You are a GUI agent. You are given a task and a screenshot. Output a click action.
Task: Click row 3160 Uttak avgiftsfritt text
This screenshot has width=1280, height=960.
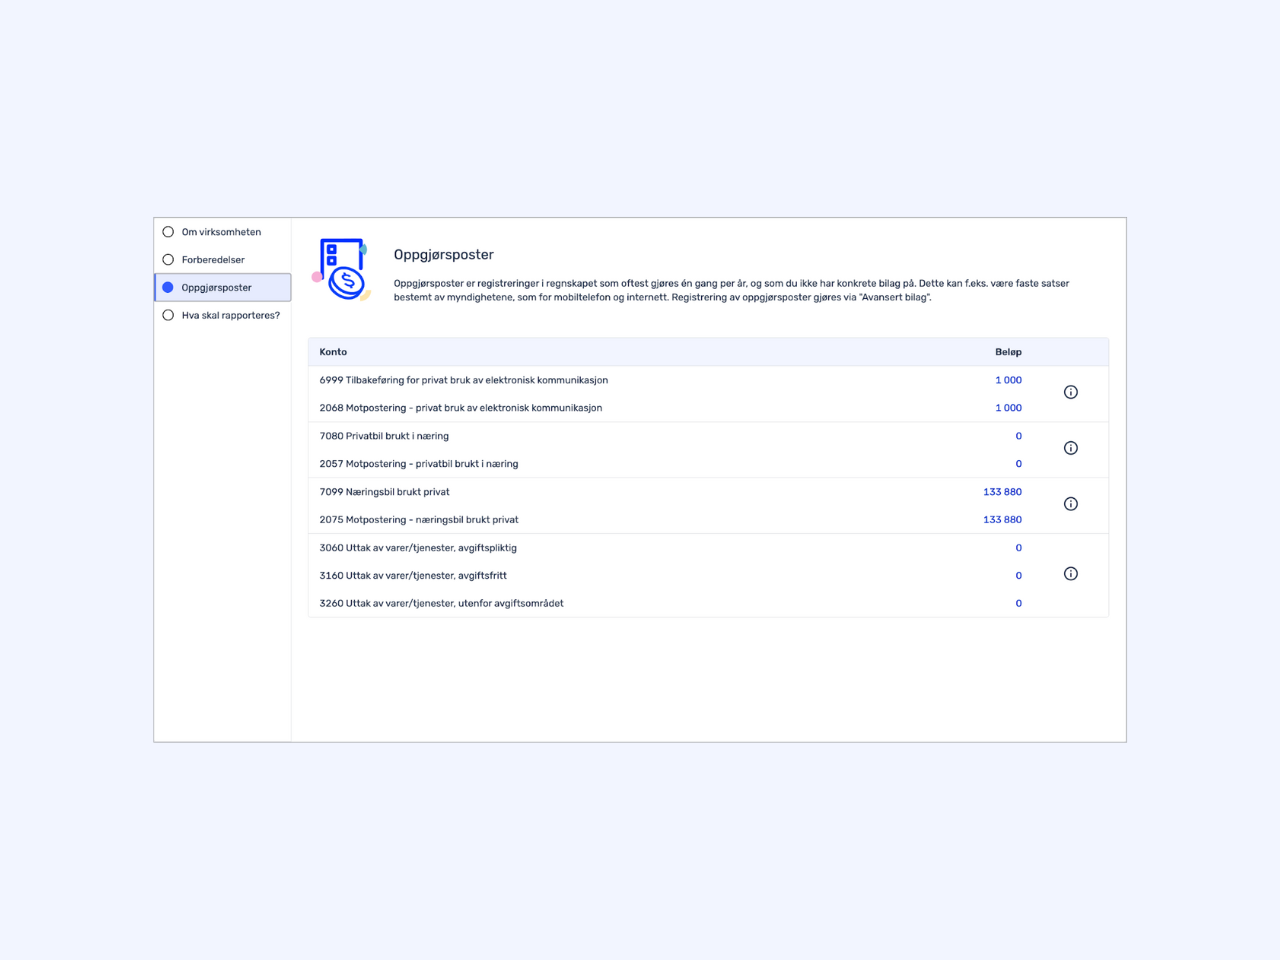click(x=413, y=576)
